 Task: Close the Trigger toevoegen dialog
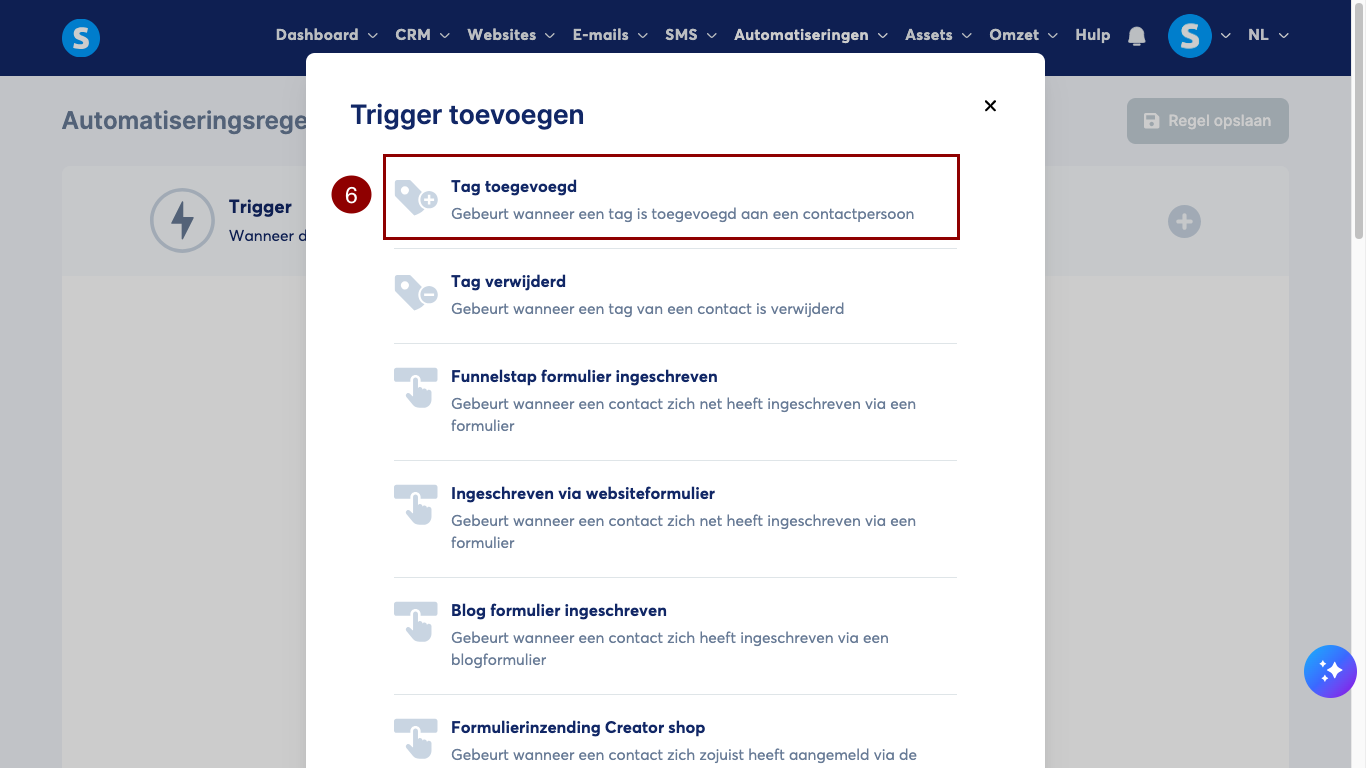990,105
